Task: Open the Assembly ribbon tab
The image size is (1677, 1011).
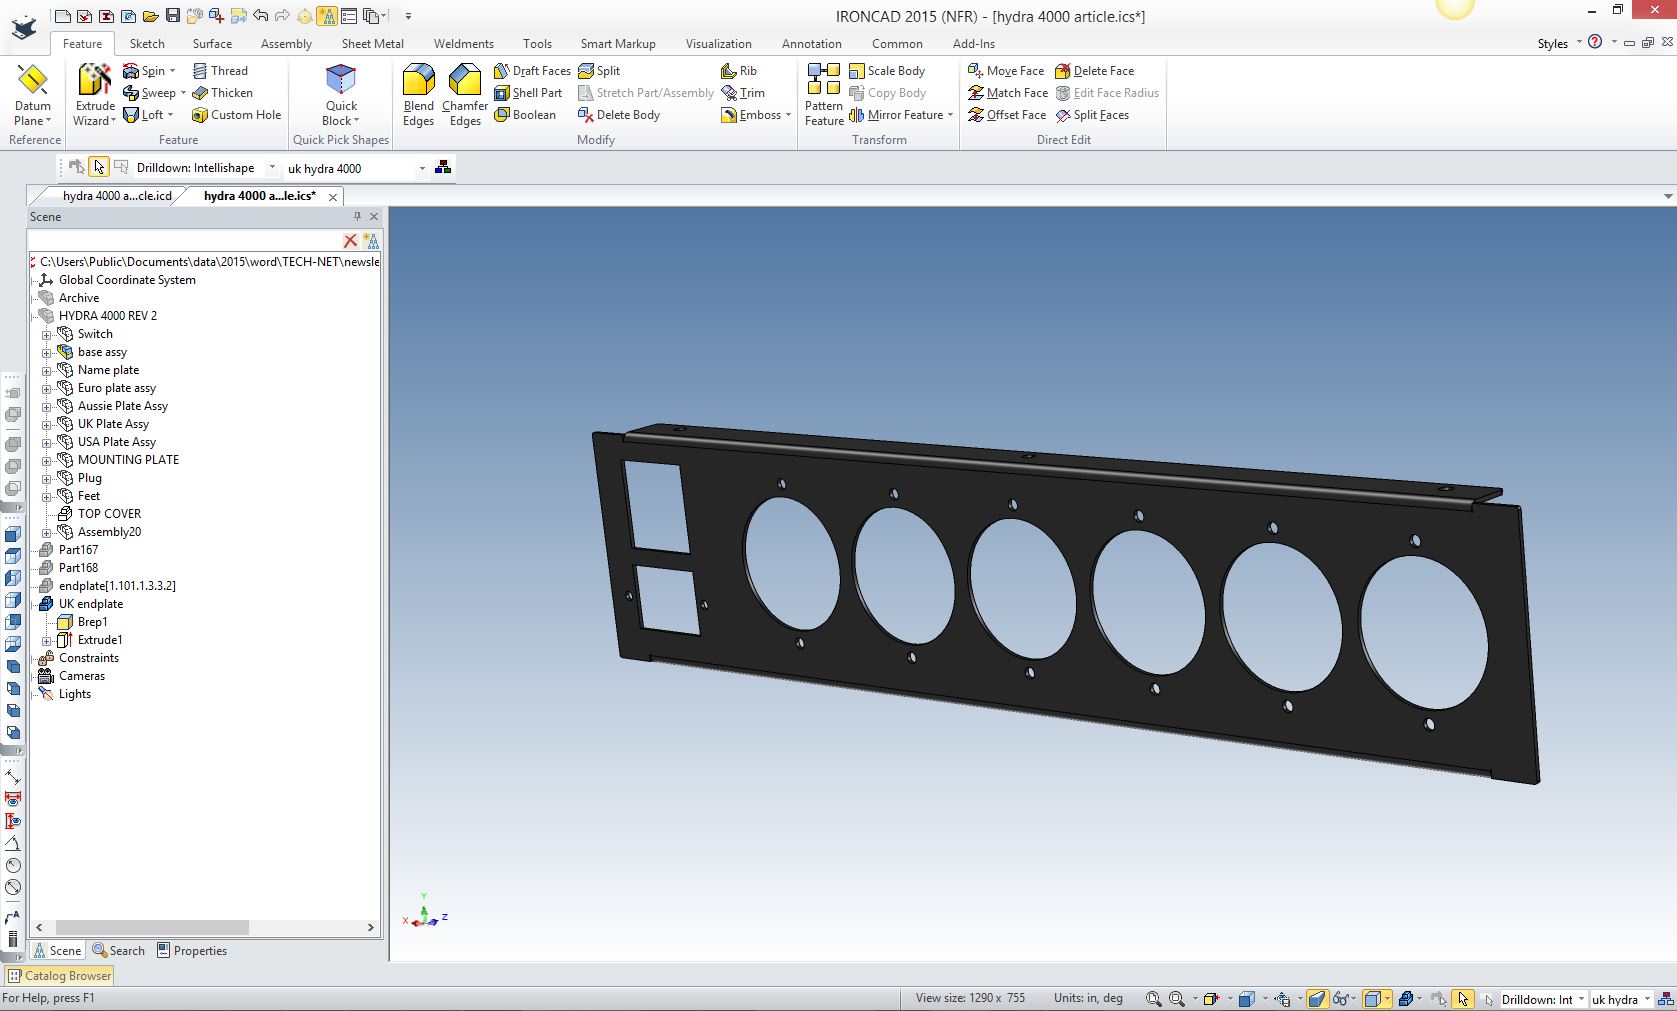Action: pos(286,44)
